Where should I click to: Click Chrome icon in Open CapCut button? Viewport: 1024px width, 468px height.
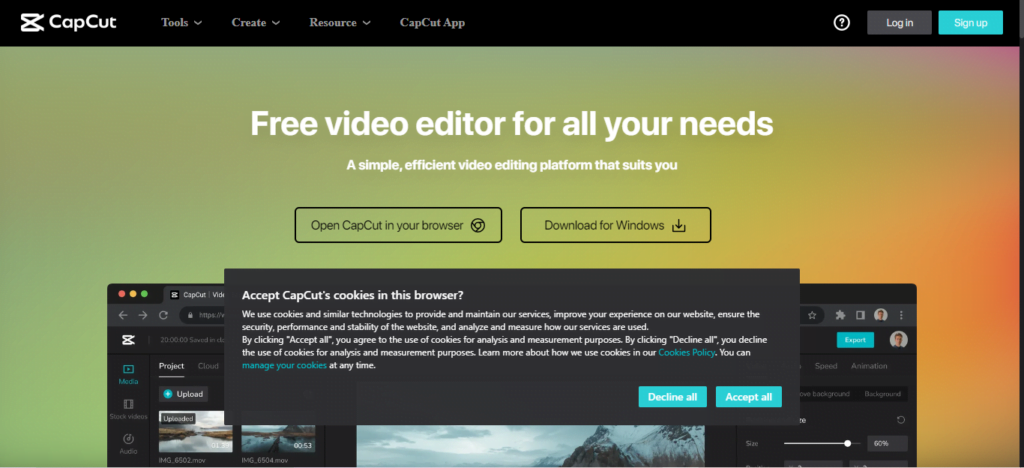tap(478, 226)
